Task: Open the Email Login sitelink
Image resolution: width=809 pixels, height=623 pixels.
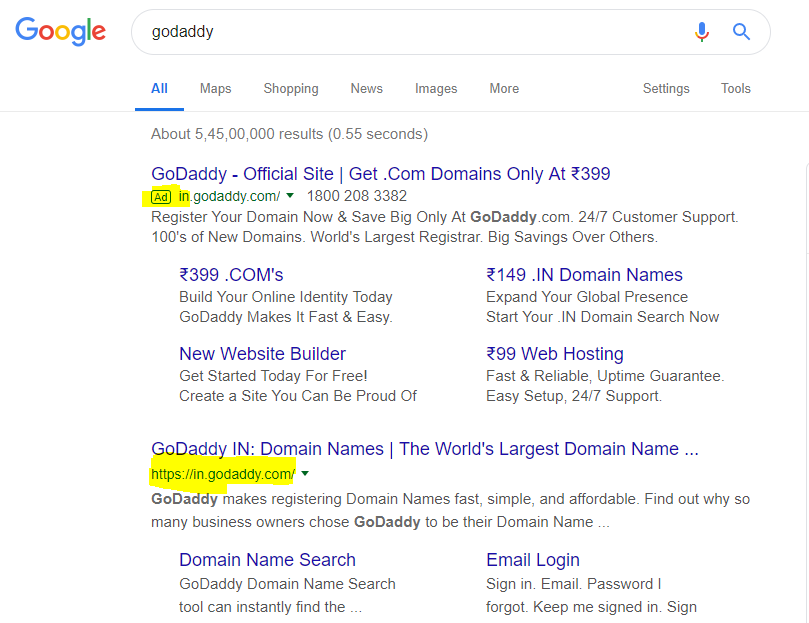Action: [x=532, y=560]
